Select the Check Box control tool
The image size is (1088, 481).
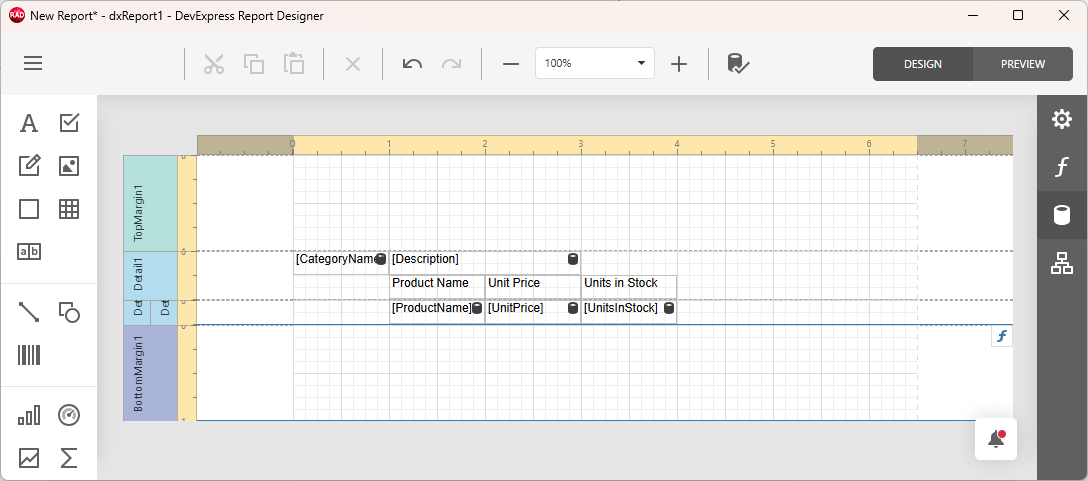69,124
